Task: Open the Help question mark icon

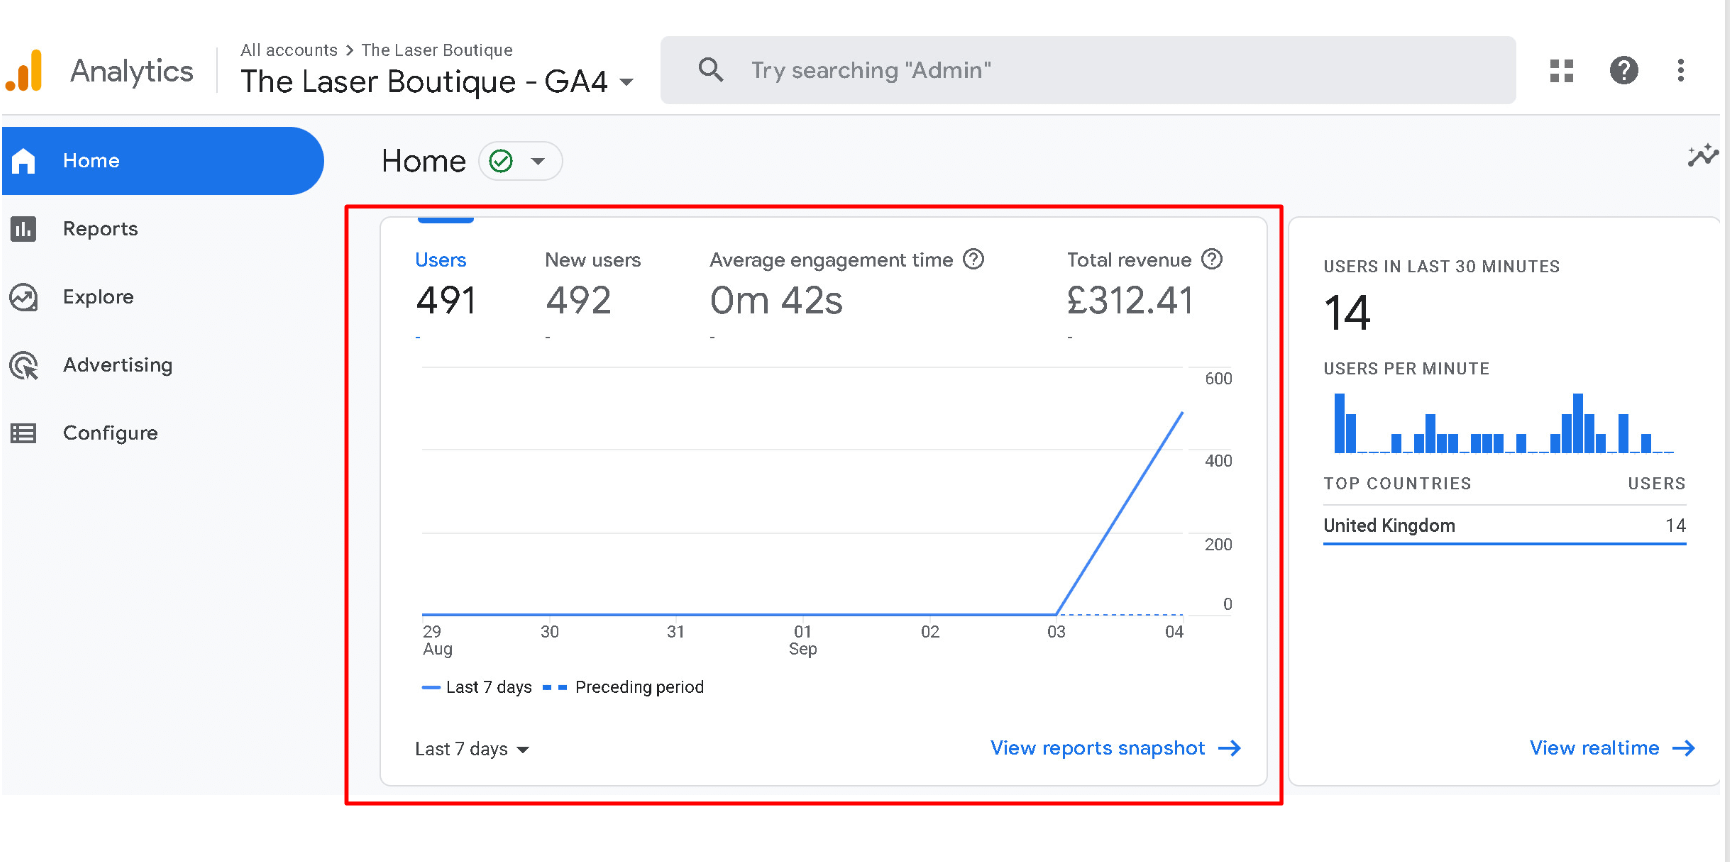Action: [1623, 70]
